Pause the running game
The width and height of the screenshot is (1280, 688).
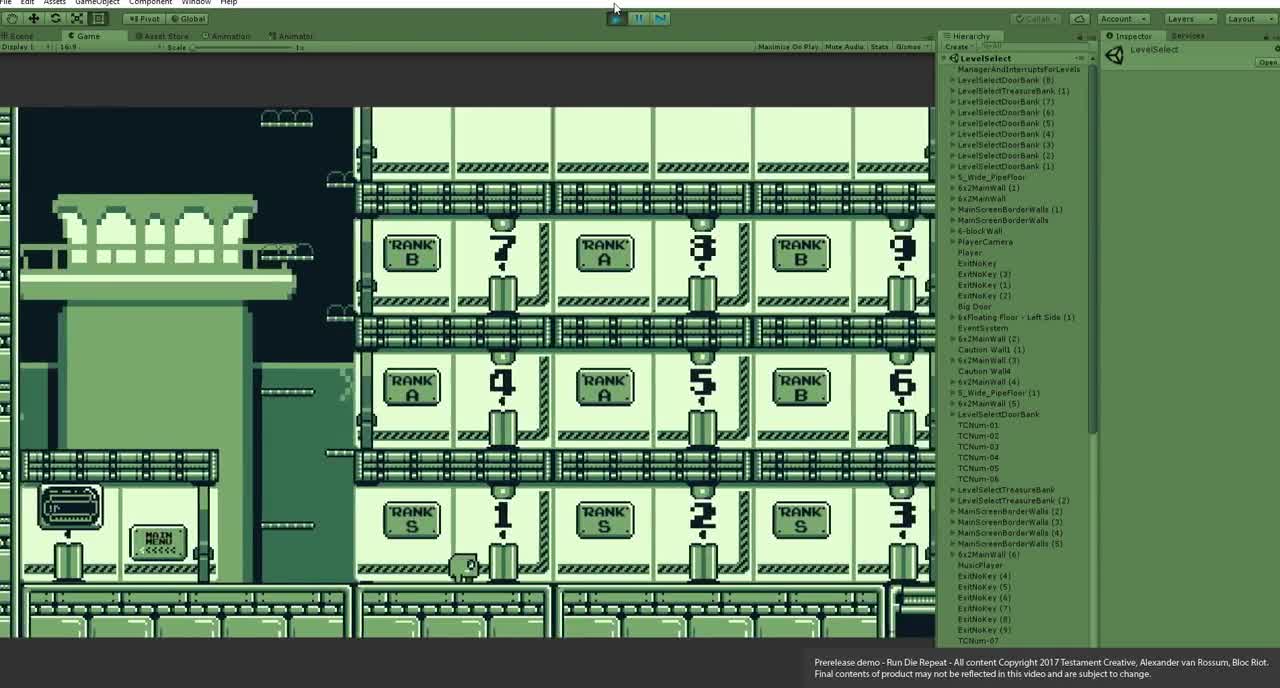639,18
